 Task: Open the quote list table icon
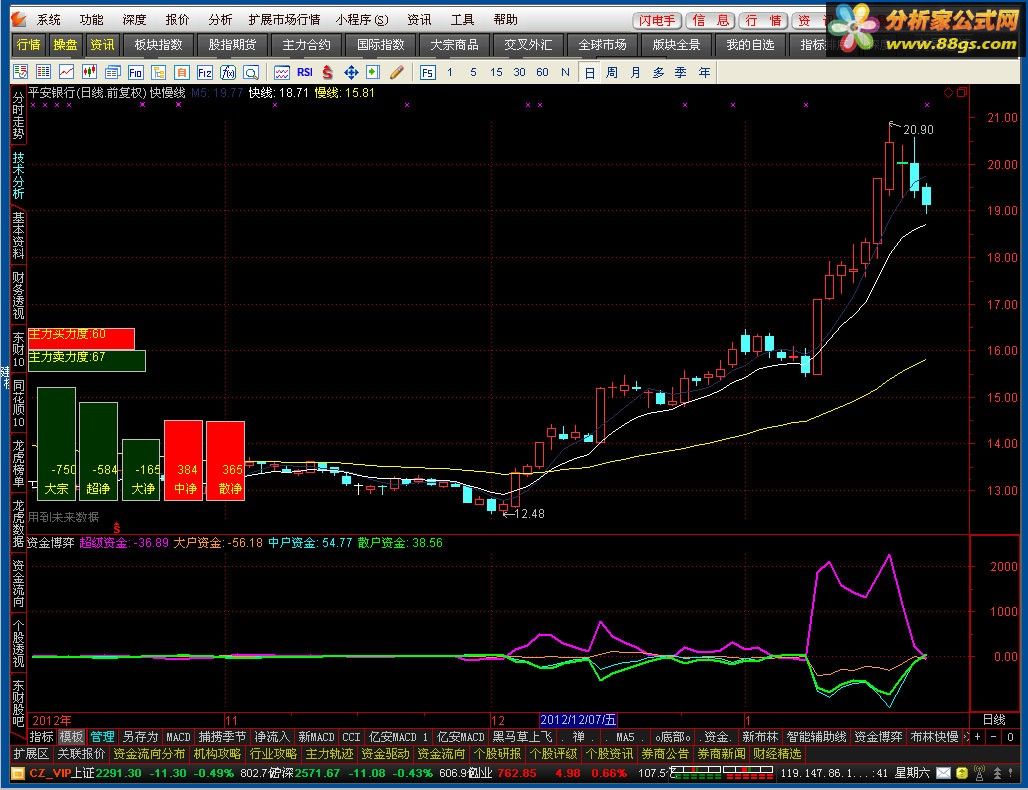coord(43,72)
